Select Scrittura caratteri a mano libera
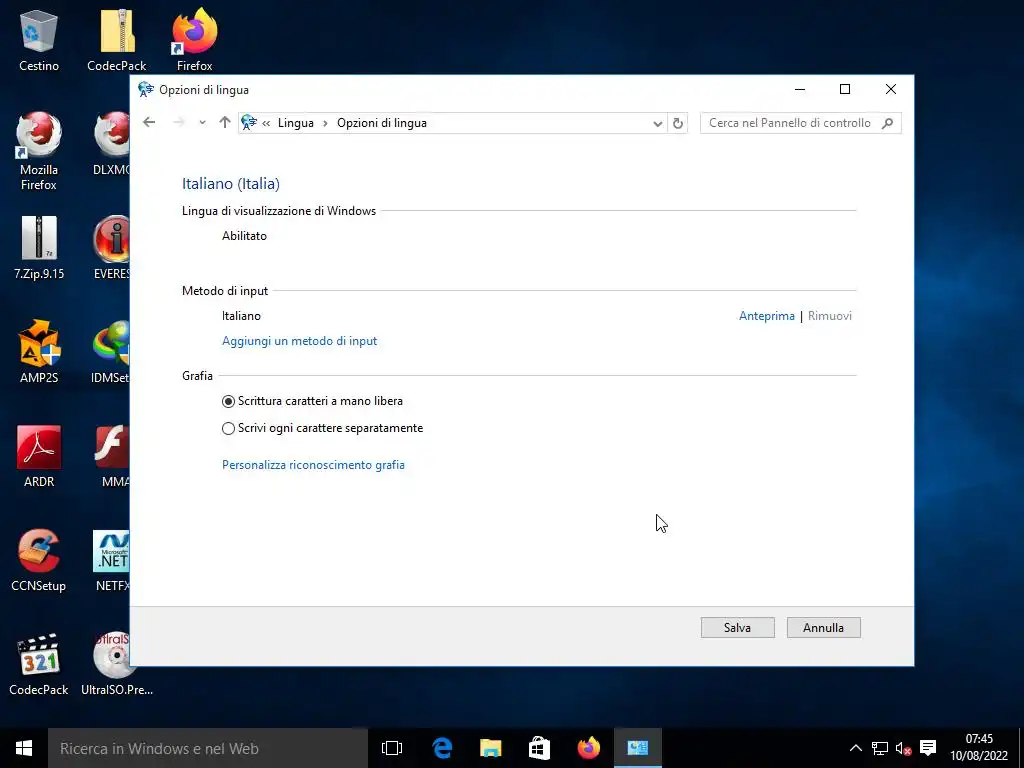The image size is (1024, 768). (312, 401)
